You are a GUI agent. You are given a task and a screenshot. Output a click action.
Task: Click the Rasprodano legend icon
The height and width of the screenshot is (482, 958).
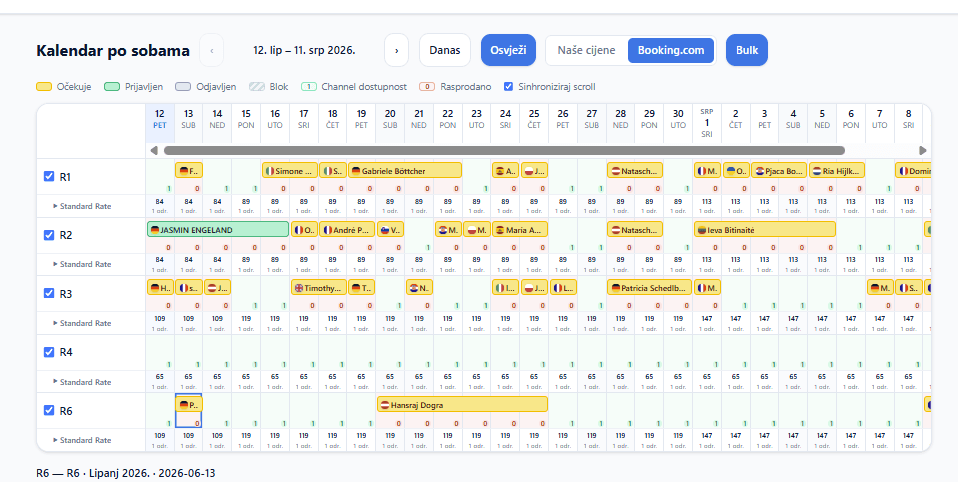[x=428, y=87]
